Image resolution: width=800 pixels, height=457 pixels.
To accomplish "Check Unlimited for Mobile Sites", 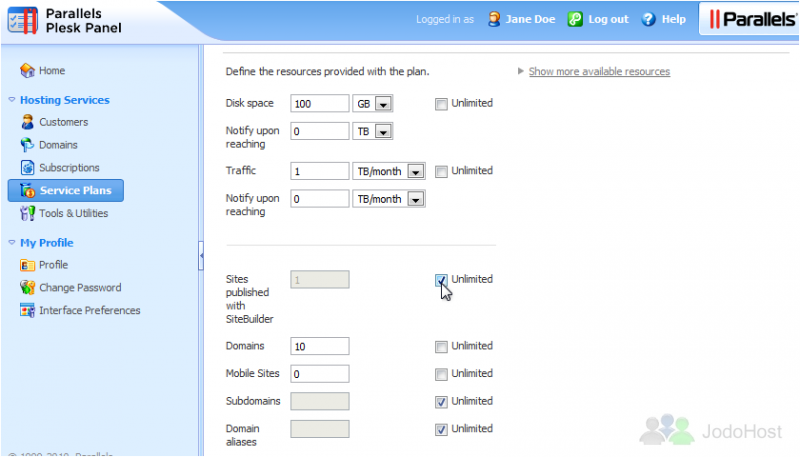I will click(441, 374).
